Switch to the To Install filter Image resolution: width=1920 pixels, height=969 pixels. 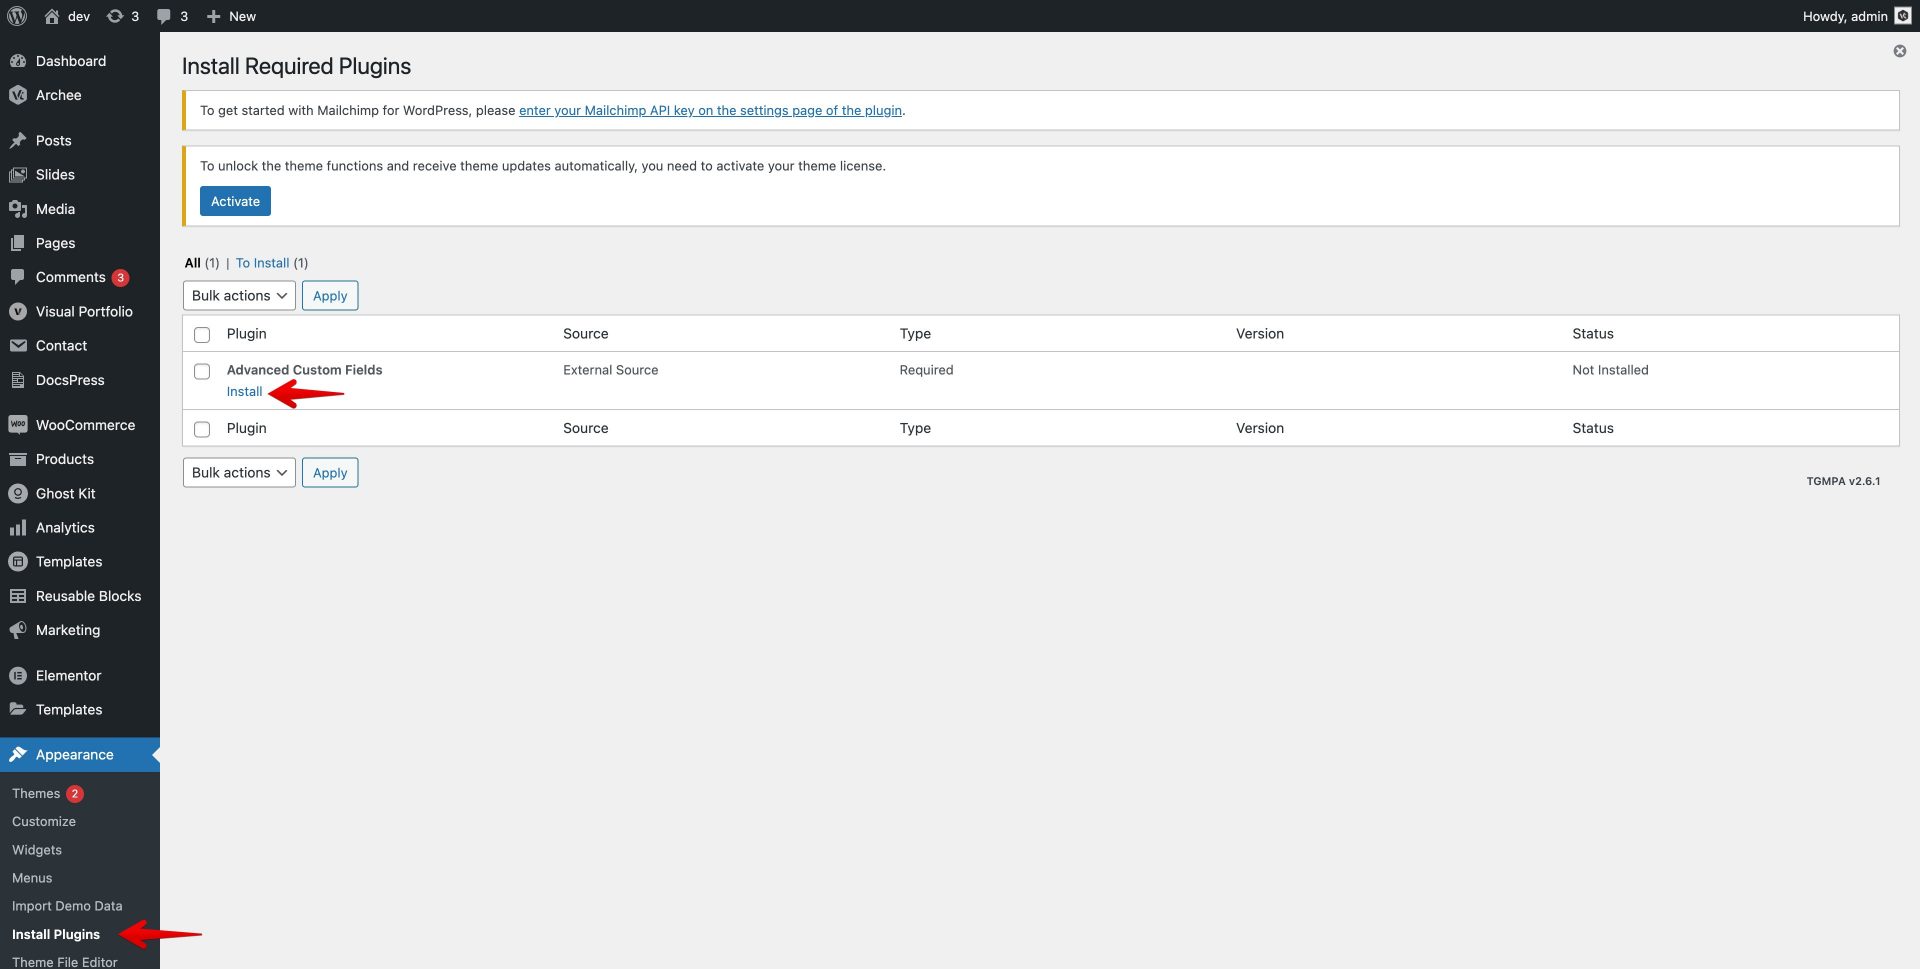pyautogui.click(x=262, y=262)
